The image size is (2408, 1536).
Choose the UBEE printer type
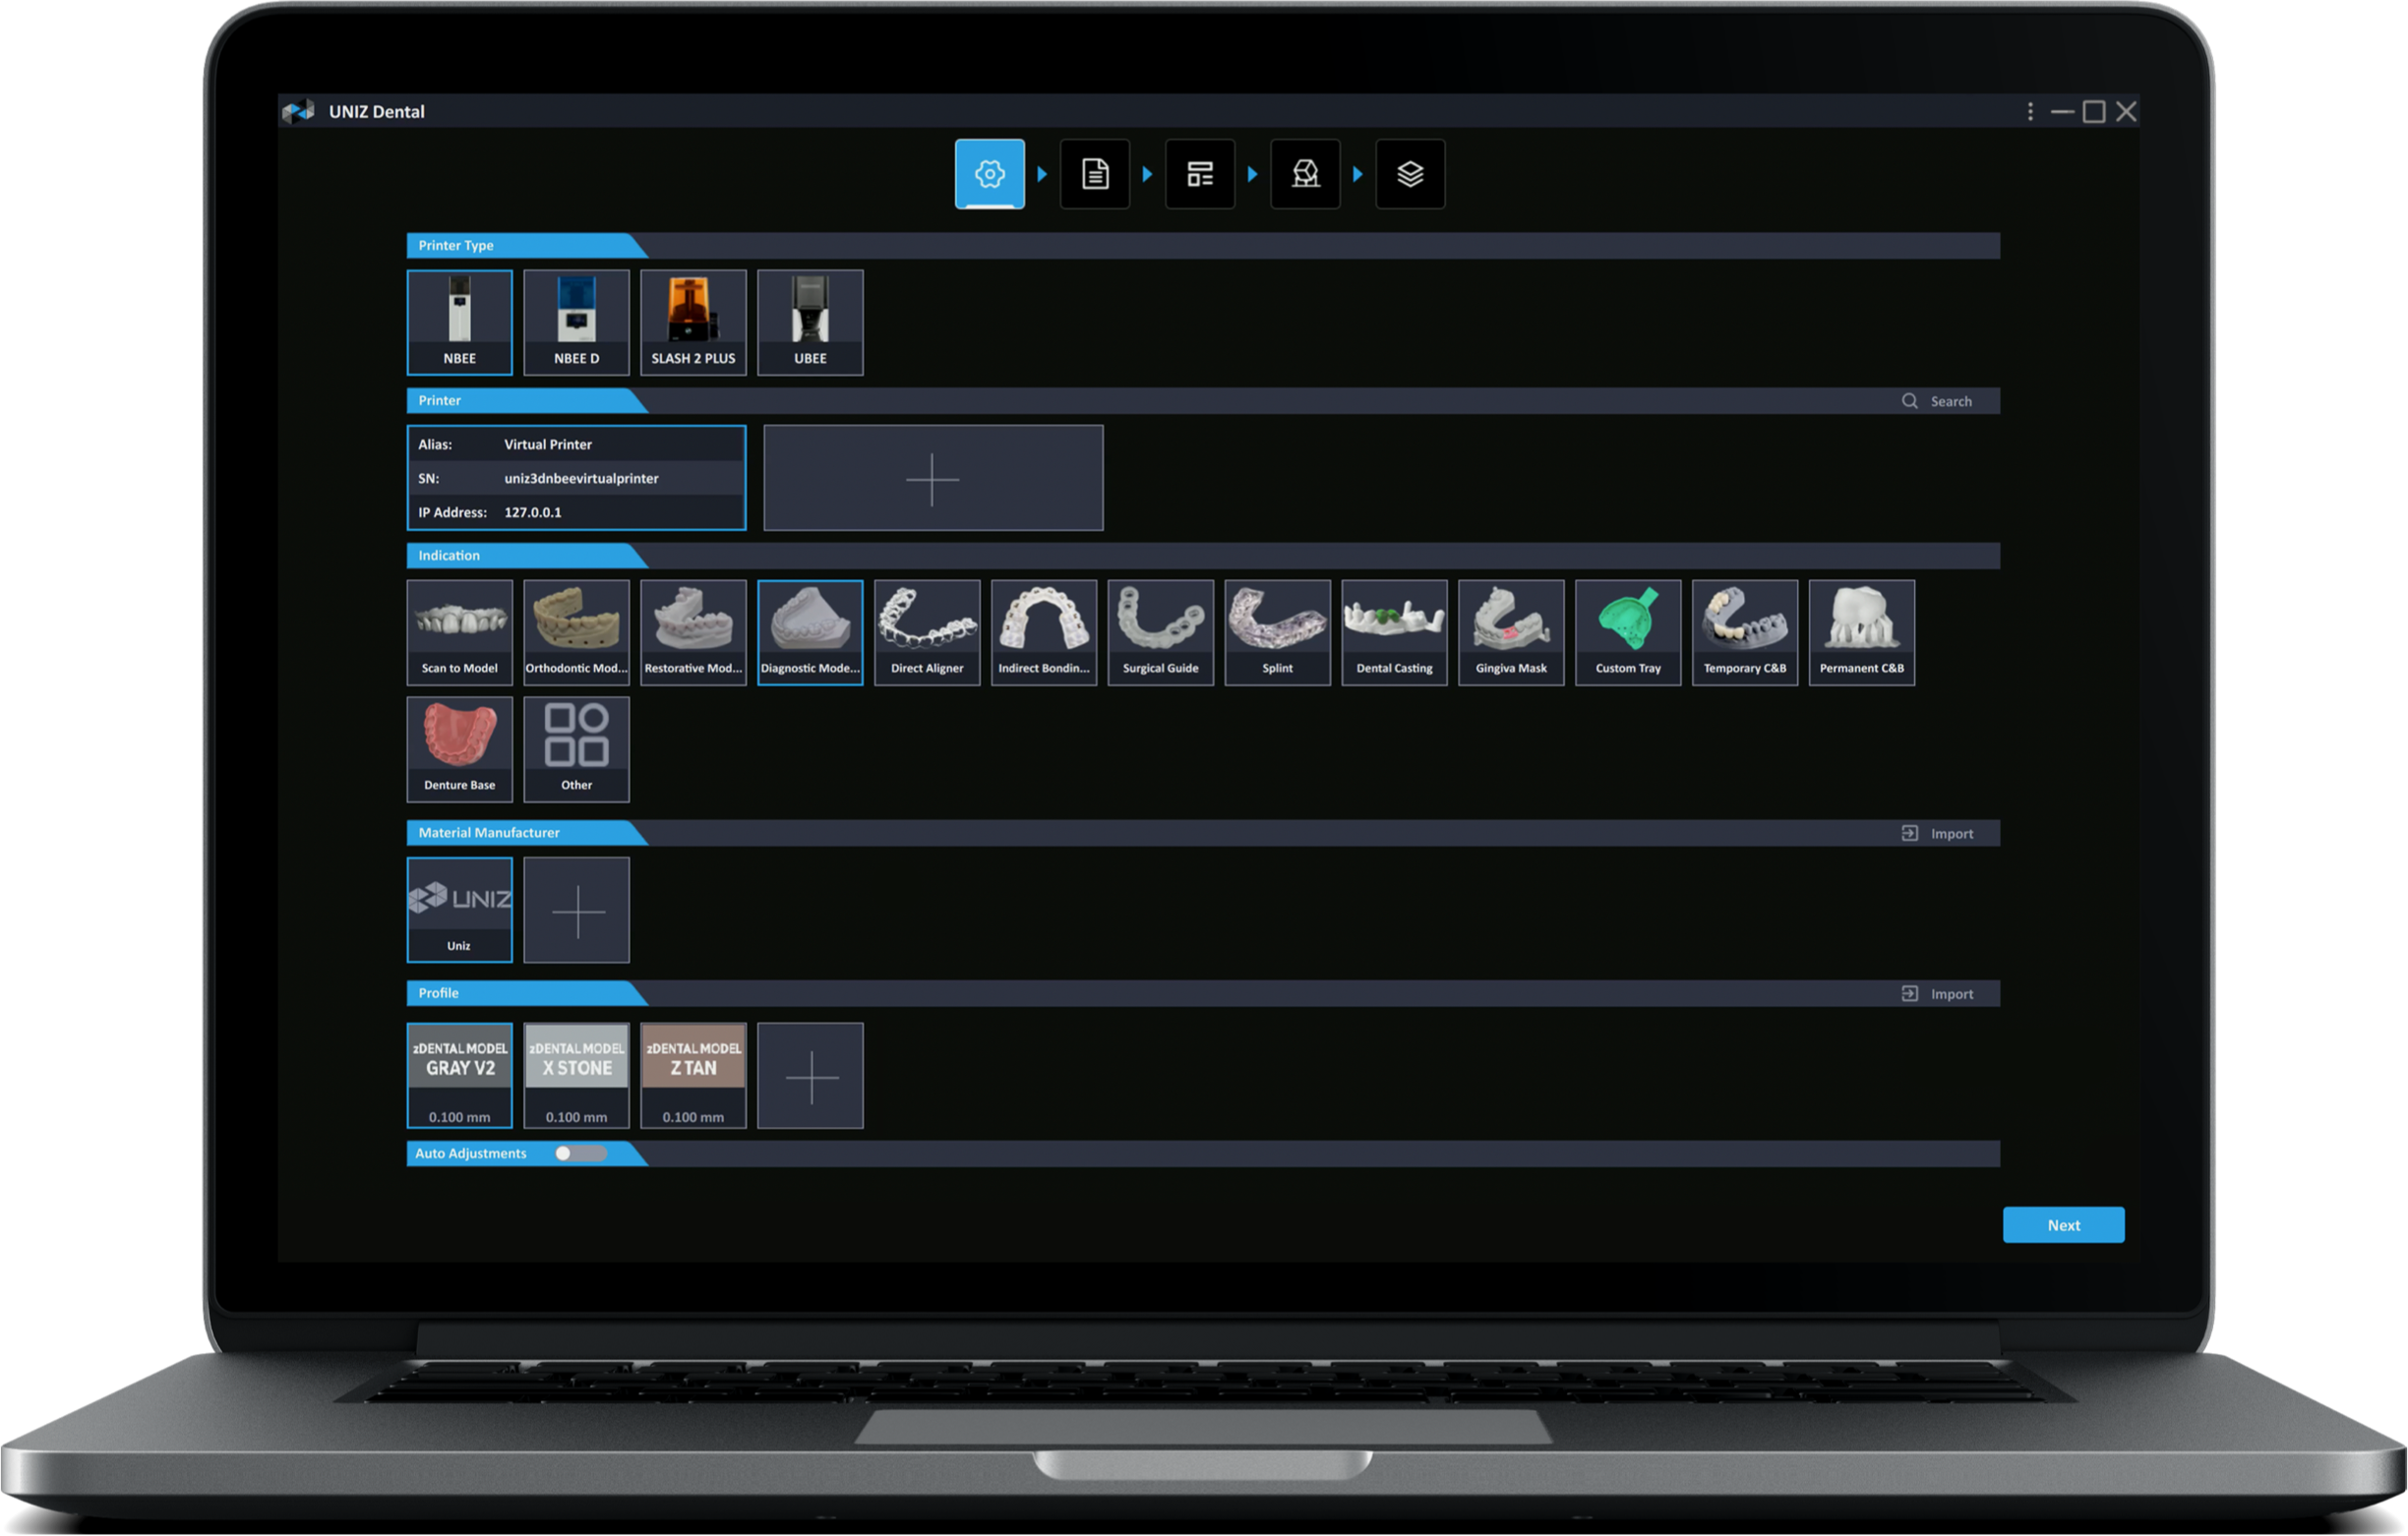pos(810,322)
